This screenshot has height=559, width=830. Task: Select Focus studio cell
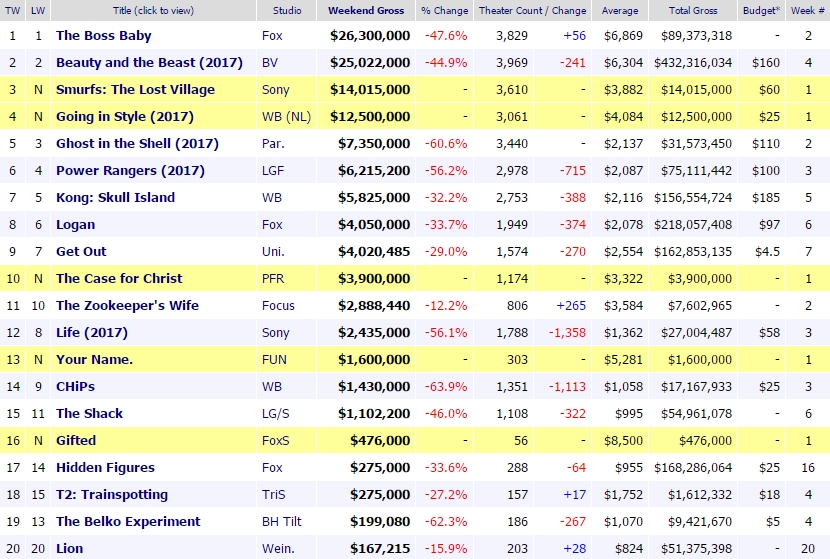(278, 305)
